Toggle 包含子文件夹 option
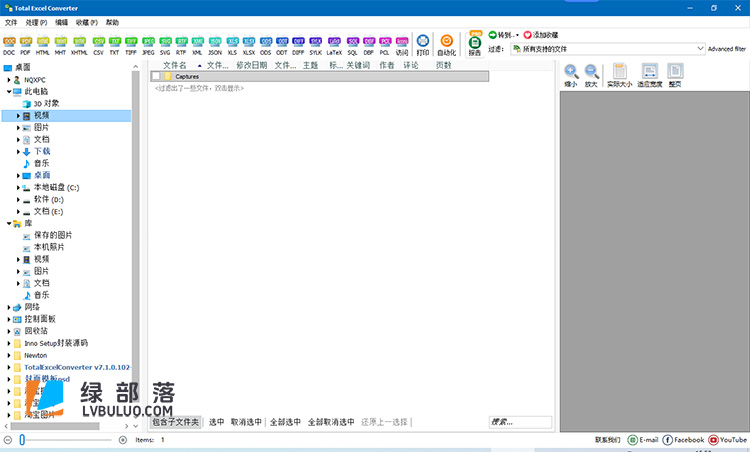The height and width of the screenshot is (452, 750). (176, 422)
